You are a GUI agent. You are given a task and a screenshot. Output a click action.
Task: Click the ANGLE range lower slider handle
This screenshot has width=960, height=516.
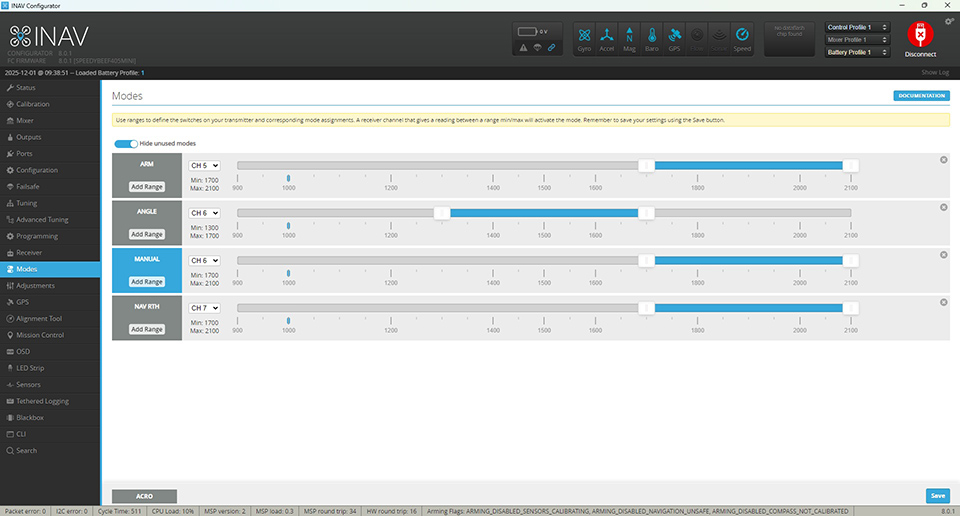click(441, 212)
